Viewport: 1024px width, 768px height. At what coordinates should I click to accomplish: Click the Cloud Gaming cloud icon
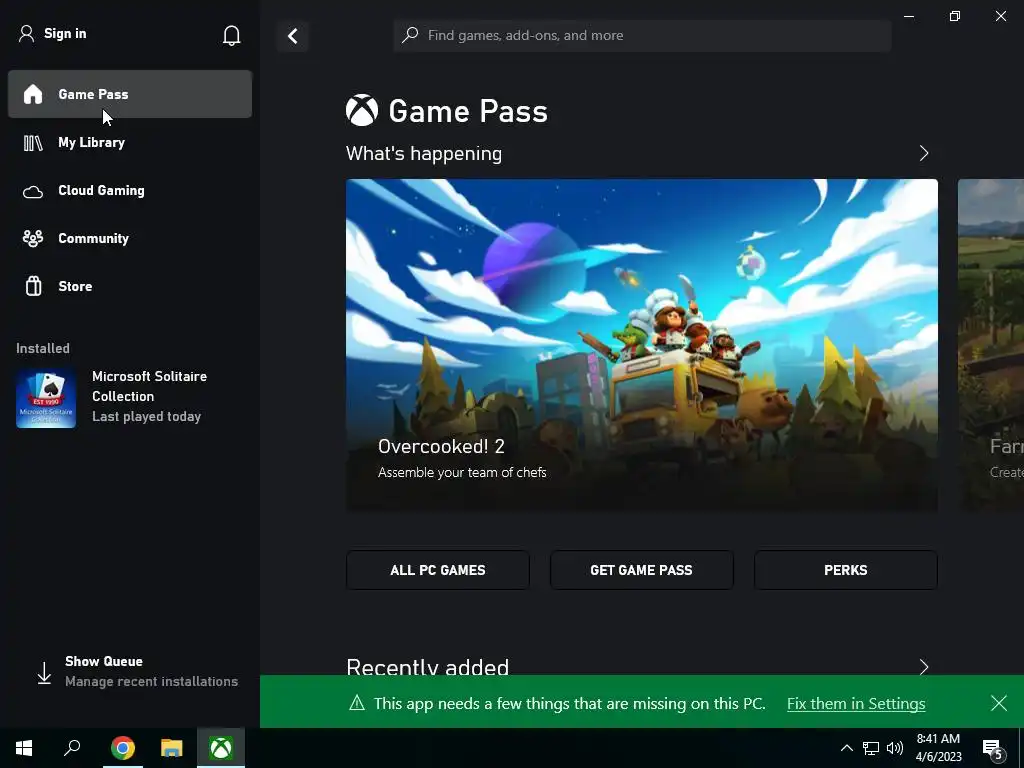pyautogui.click(x=33, y=191)
